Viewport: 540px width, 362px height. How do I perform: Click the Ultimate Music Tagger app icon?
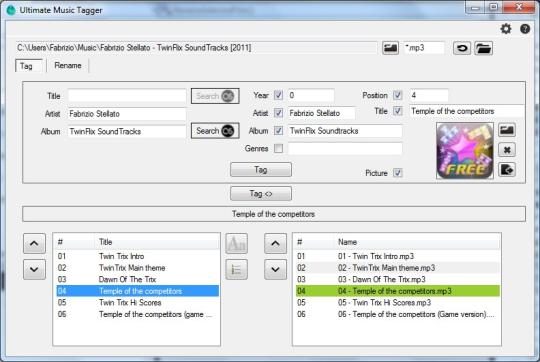coord(11,10)
